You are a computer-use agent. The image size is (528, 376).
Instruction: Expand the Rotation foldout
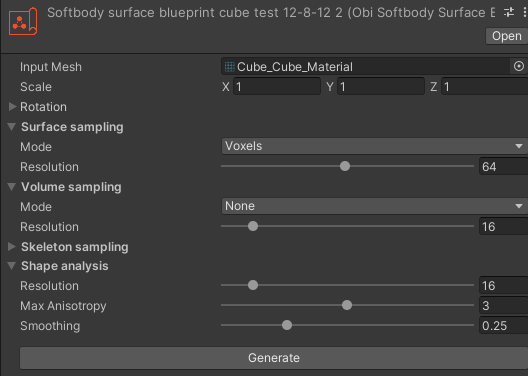click(12, 107)
